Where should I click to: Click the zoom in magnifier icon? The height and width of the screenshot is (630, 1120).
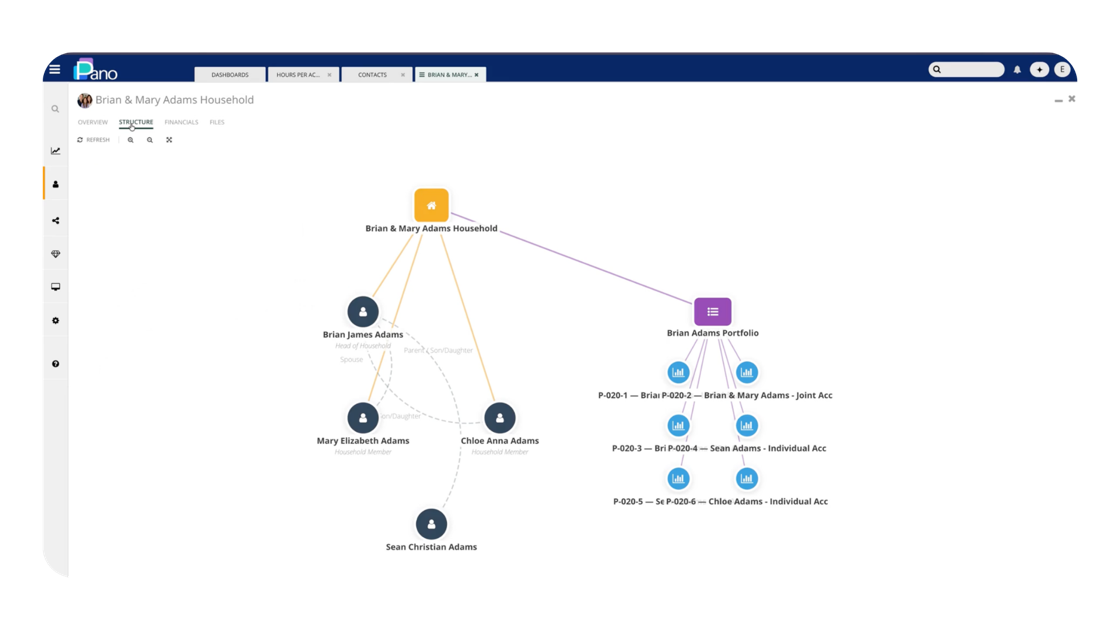tap(131, 140)
